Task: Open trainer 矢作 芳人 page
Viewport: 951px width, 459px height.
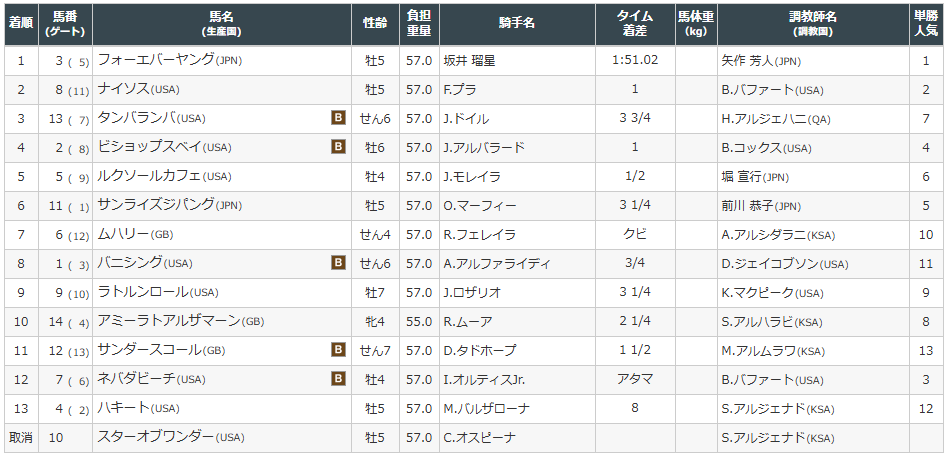Action: 748,61
